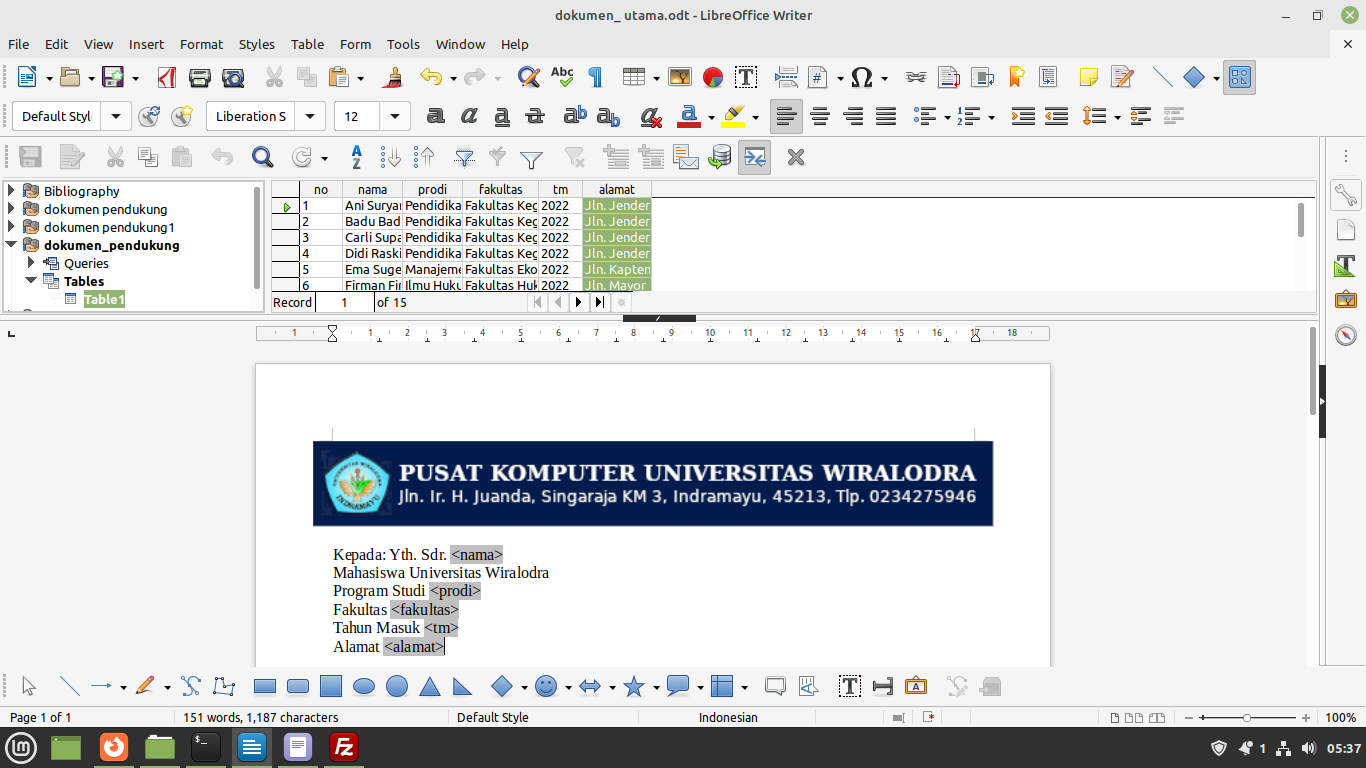Screen dimensions: 1366x768
Task: Click the record number field
Action: tap(344, 302)
